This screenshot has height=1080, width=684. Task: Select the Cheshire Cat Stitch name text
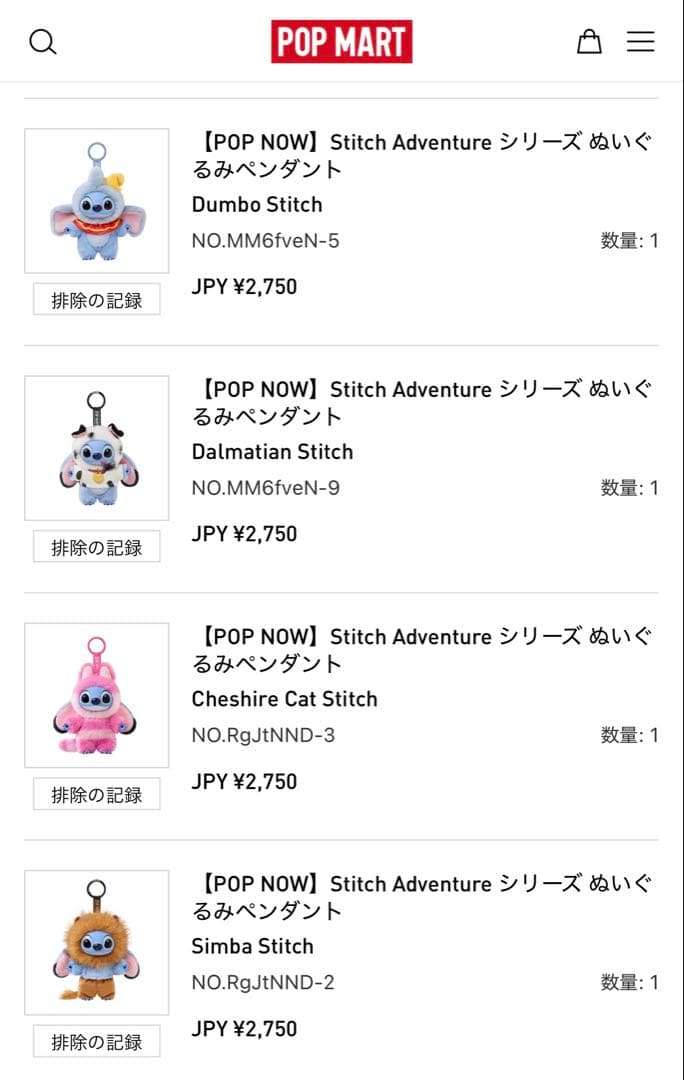click(284, 699)
